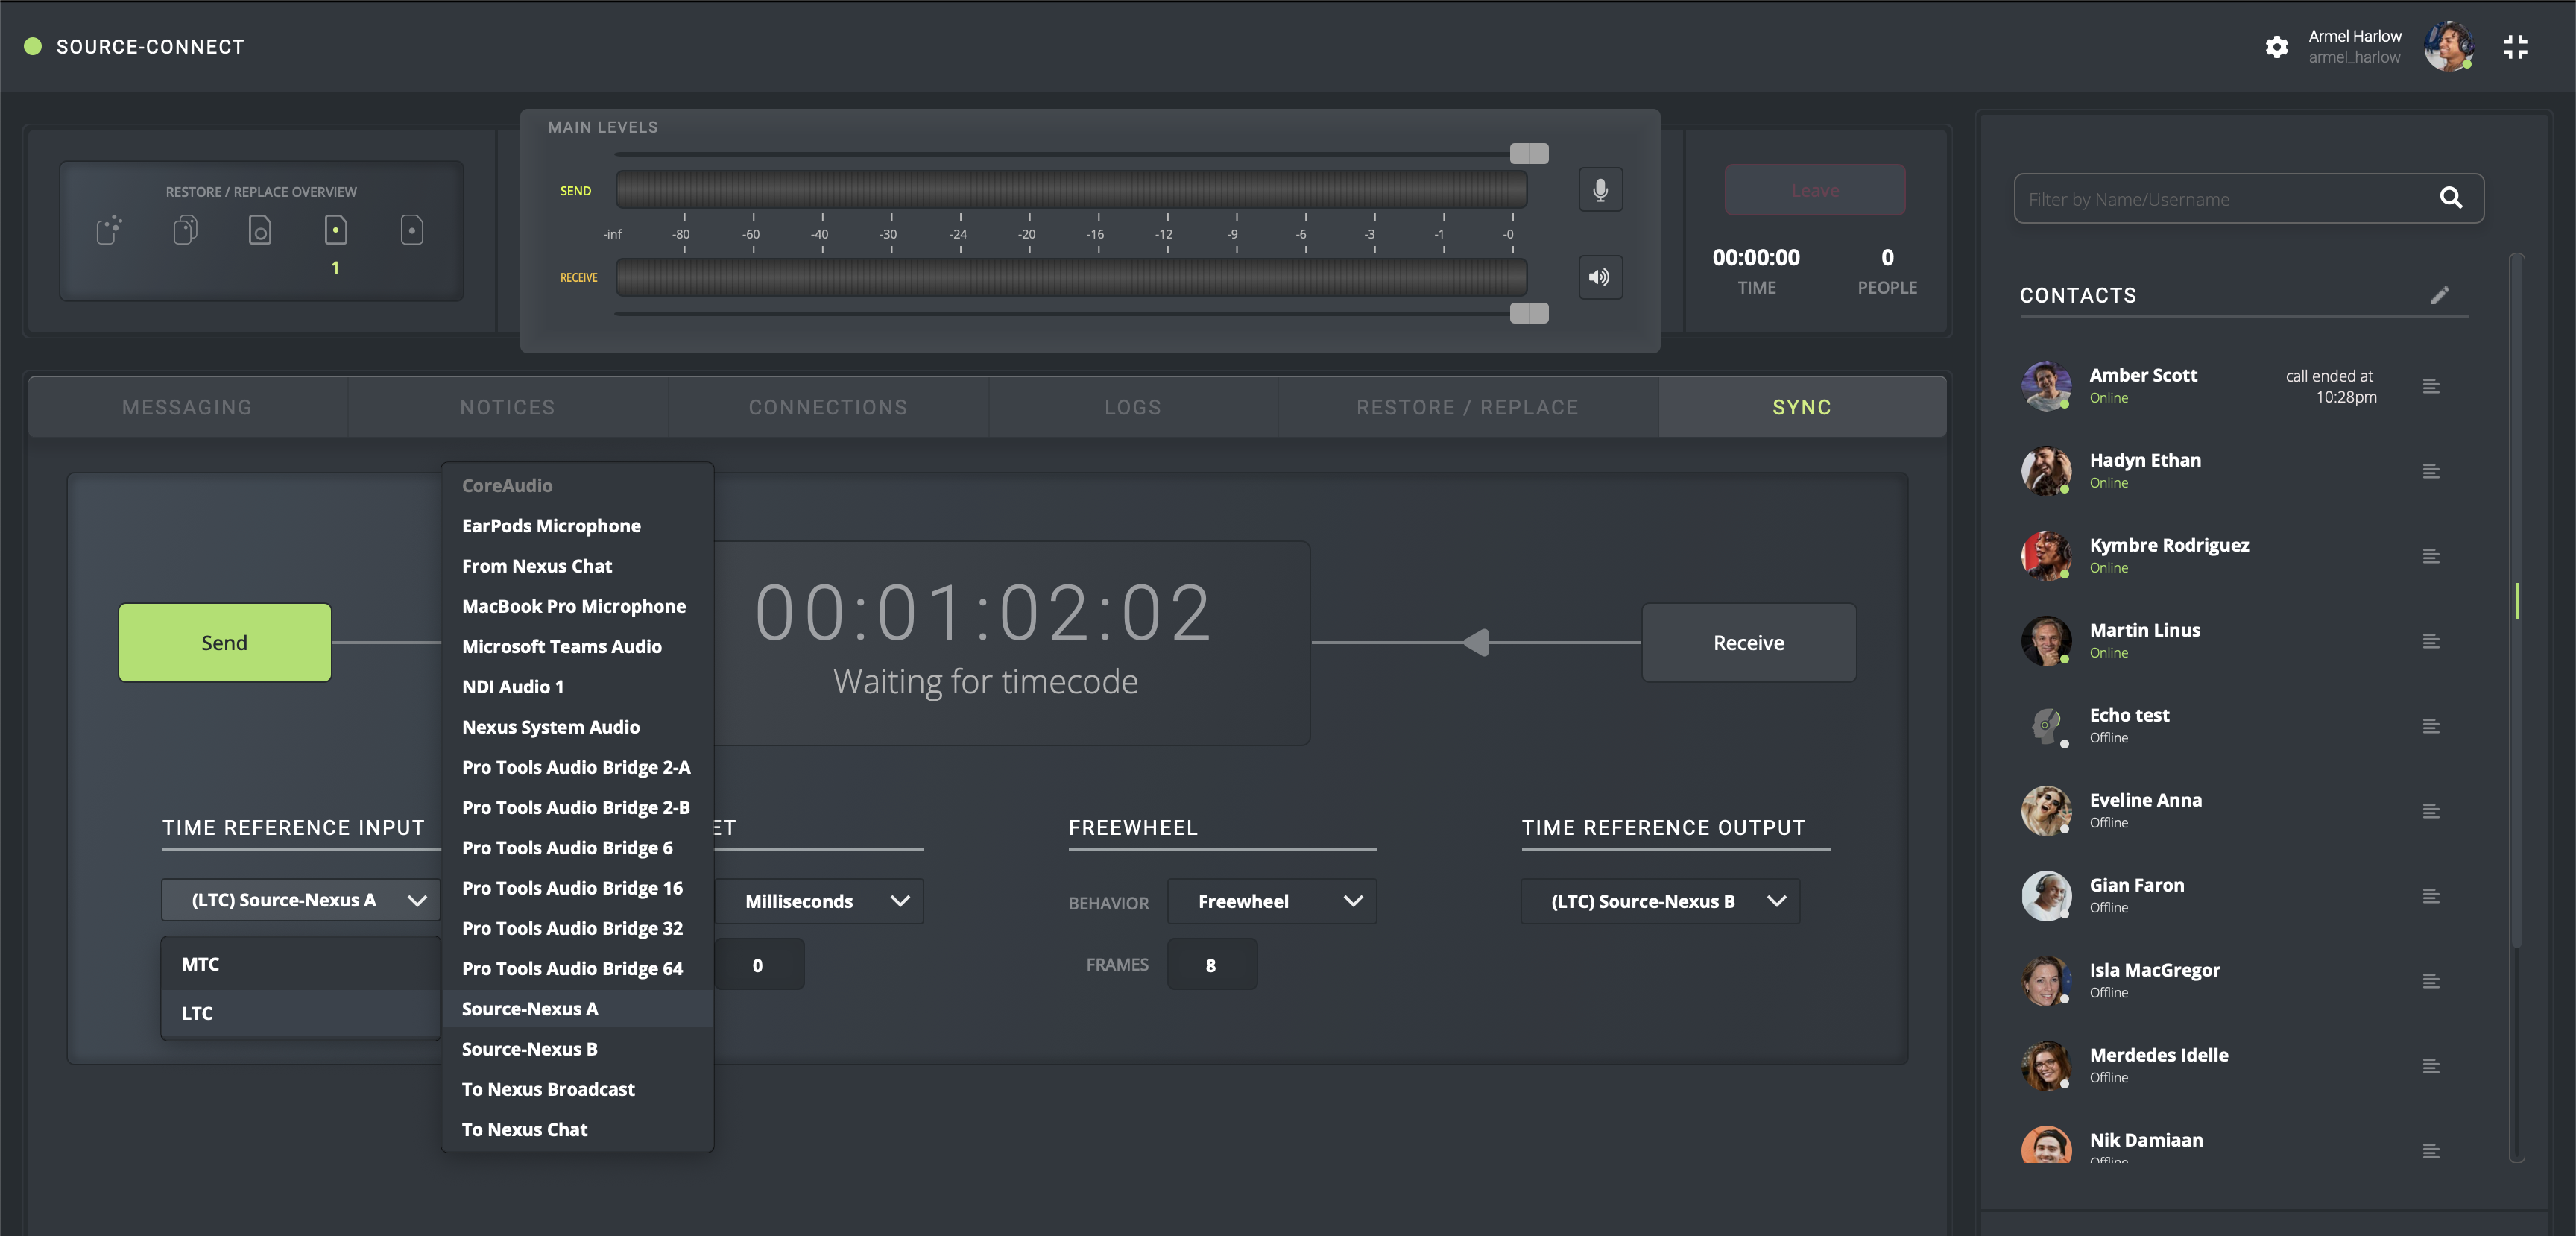Expand Time Reference Output dropdown
Screen dimensions: 2576x1236
coord(1660,901)
